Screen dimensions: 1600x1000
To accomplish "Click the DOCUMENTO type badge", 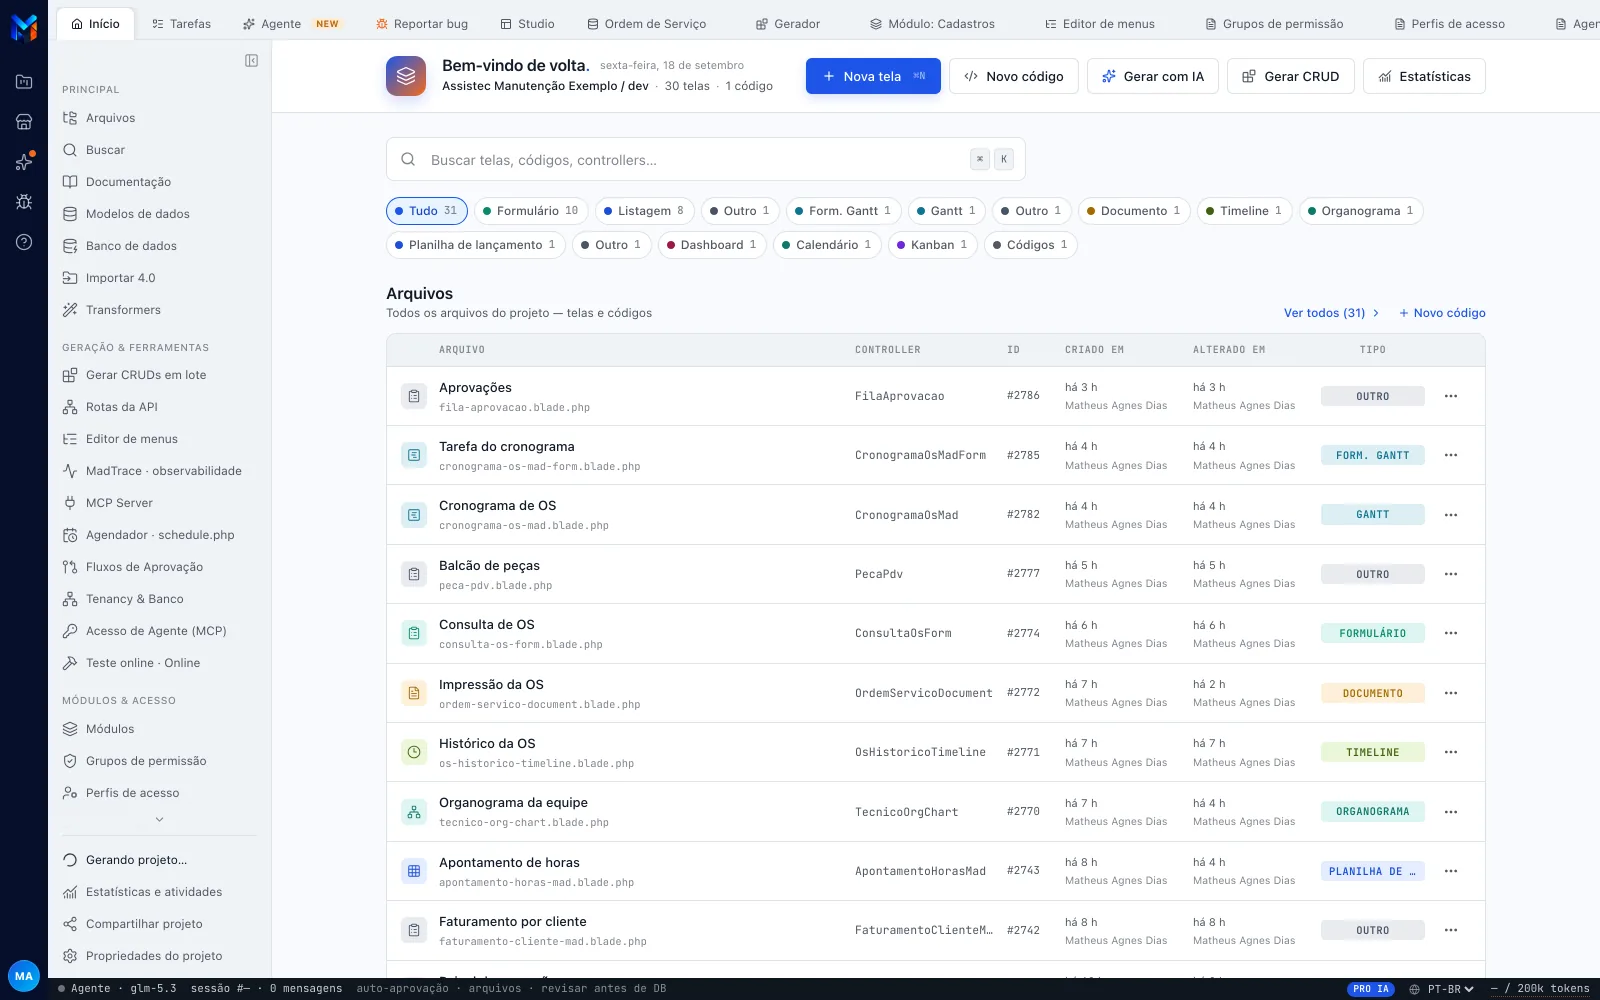I will pyautogui.click(x=1373, y=693).
